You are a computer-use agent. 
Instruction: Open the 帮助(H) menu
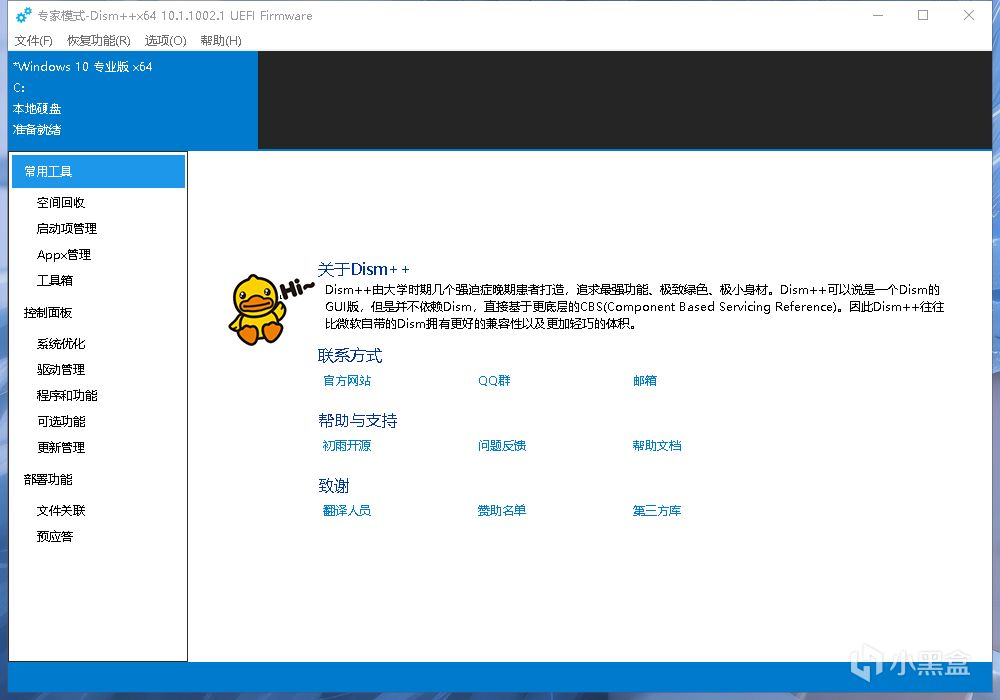221,41
